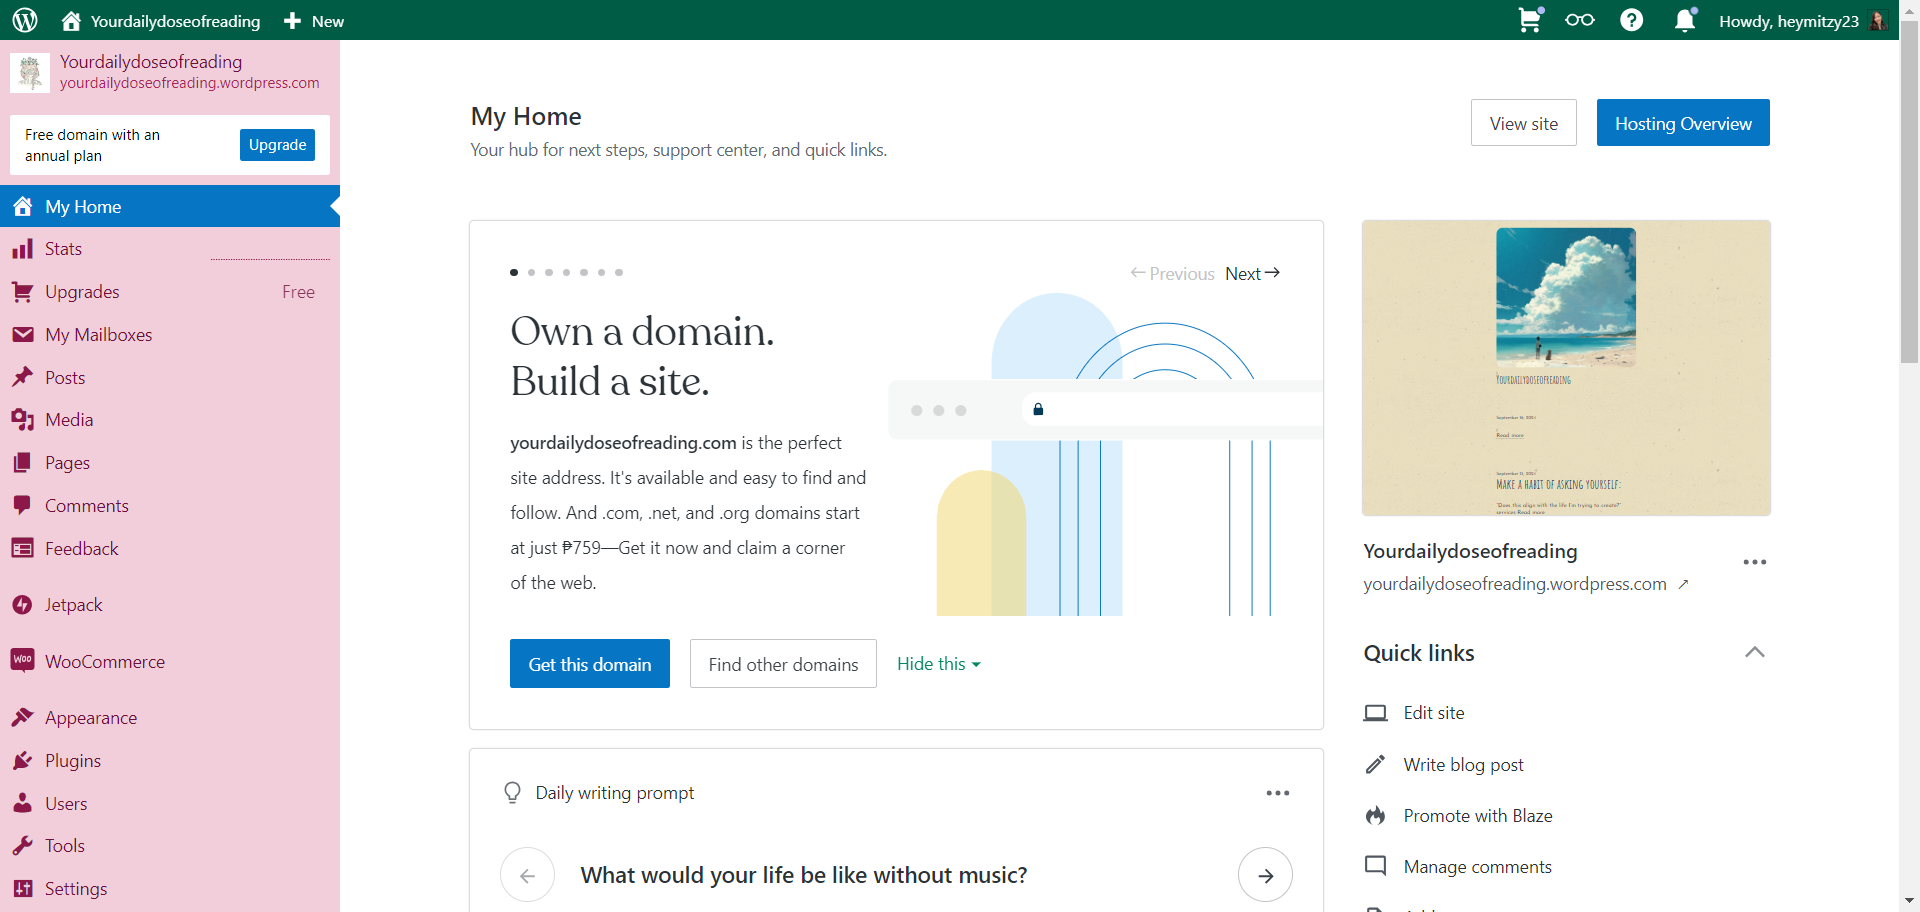1920x912 pixels.
Task: Click the Comments speech bubble icon
Action: point(23,506)
